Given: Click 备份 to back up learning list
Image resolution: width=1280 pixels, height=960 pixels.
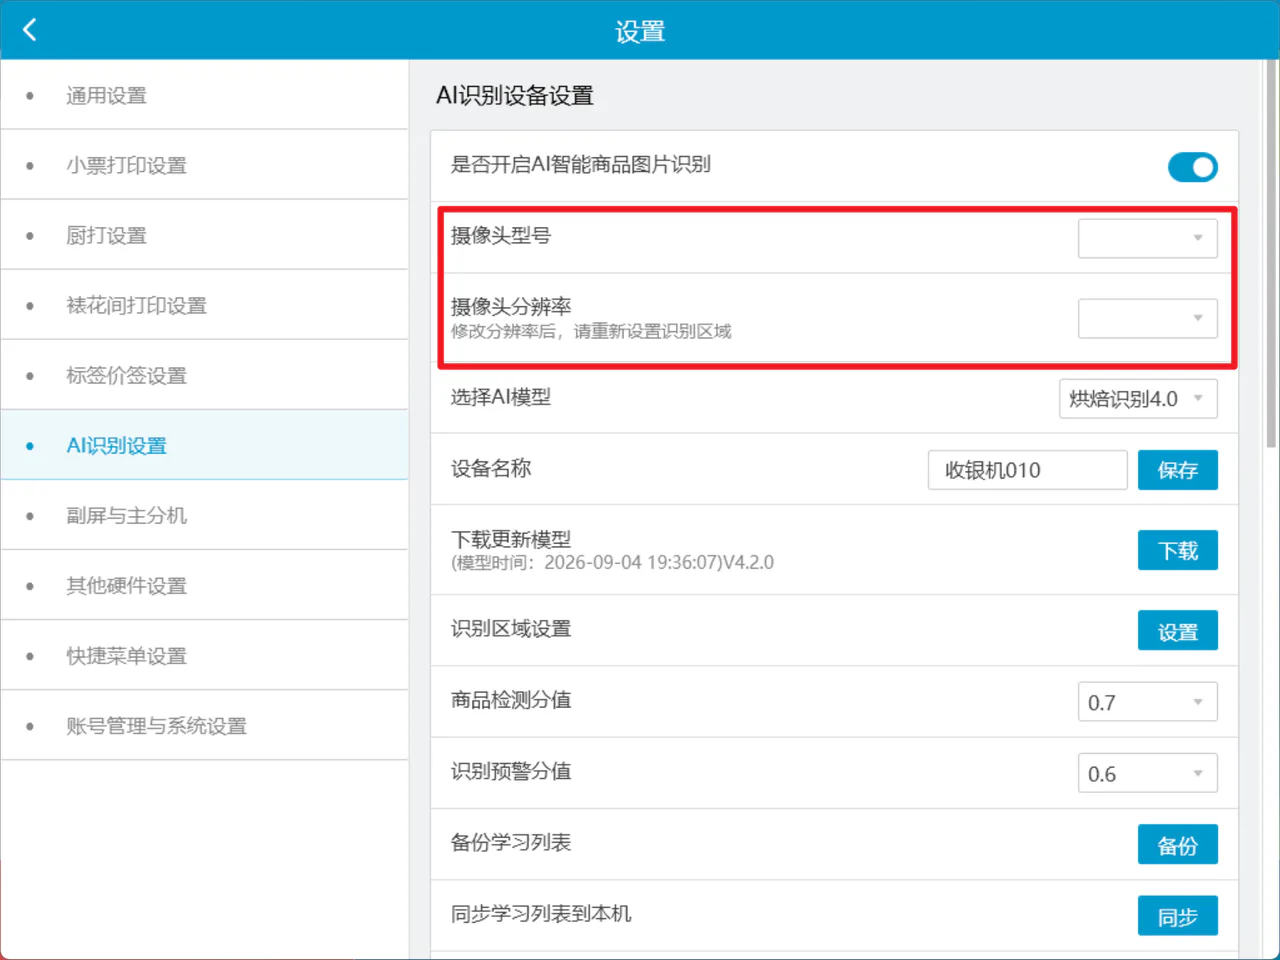Looking at the screenshot, I should tap(1178, 845).
